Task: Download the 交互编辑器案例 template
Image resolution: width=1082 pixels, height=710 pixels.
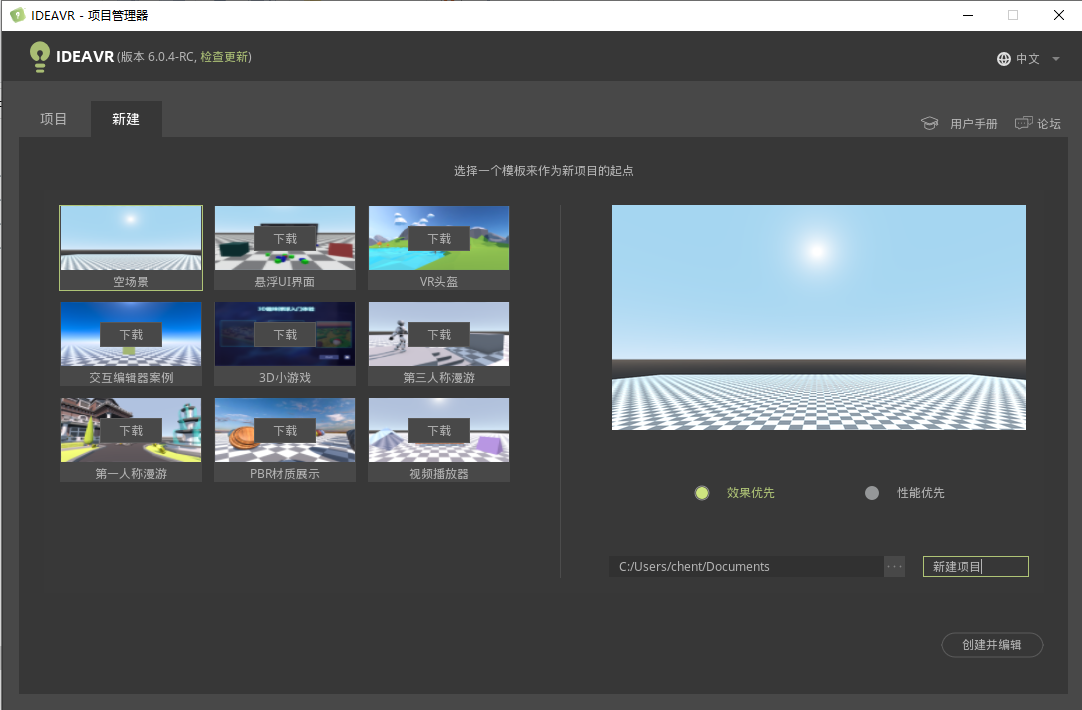Action: click(x=131, y=335)
